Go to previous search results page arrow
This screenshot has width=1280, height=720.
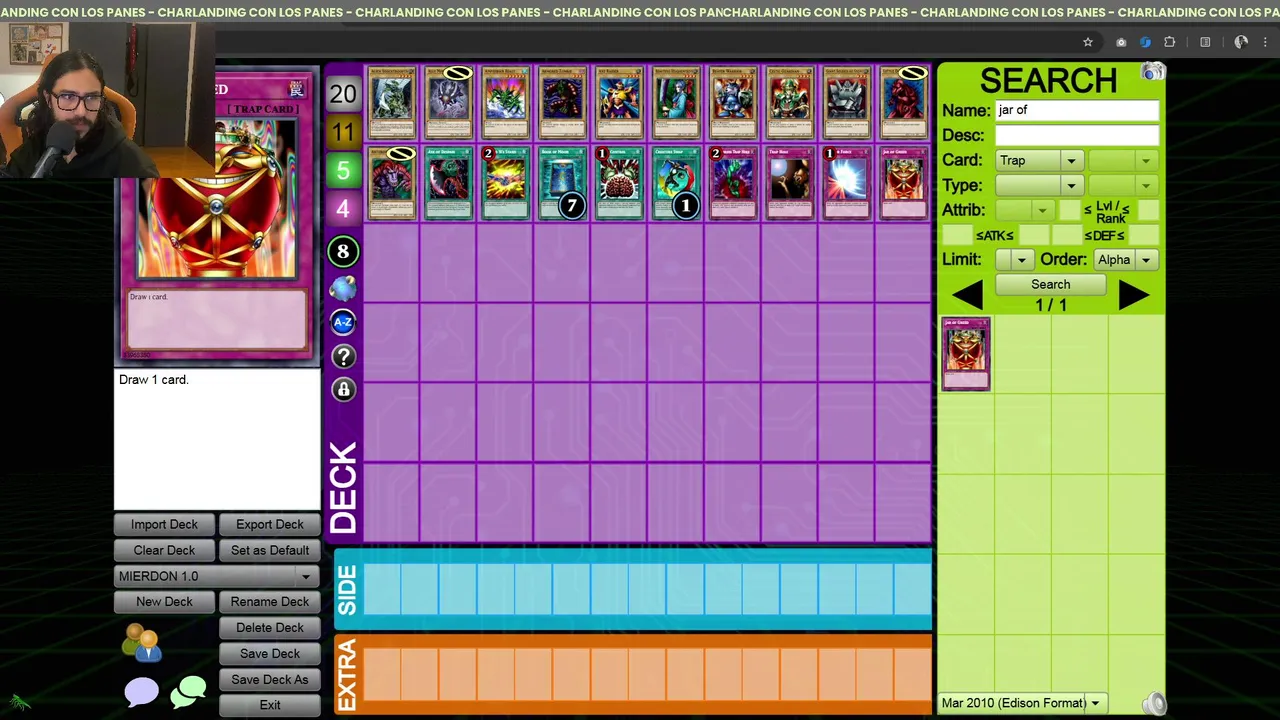pos(966,296)
